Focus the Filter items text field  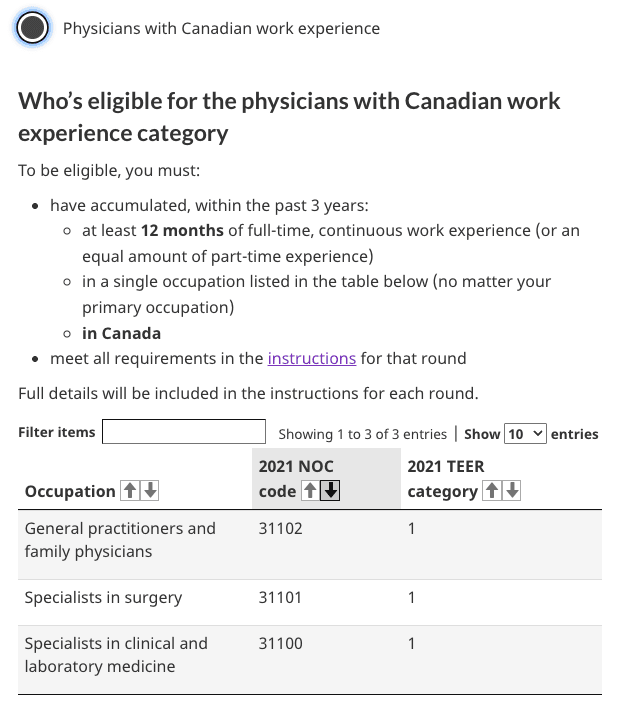(x=184, y=432)
